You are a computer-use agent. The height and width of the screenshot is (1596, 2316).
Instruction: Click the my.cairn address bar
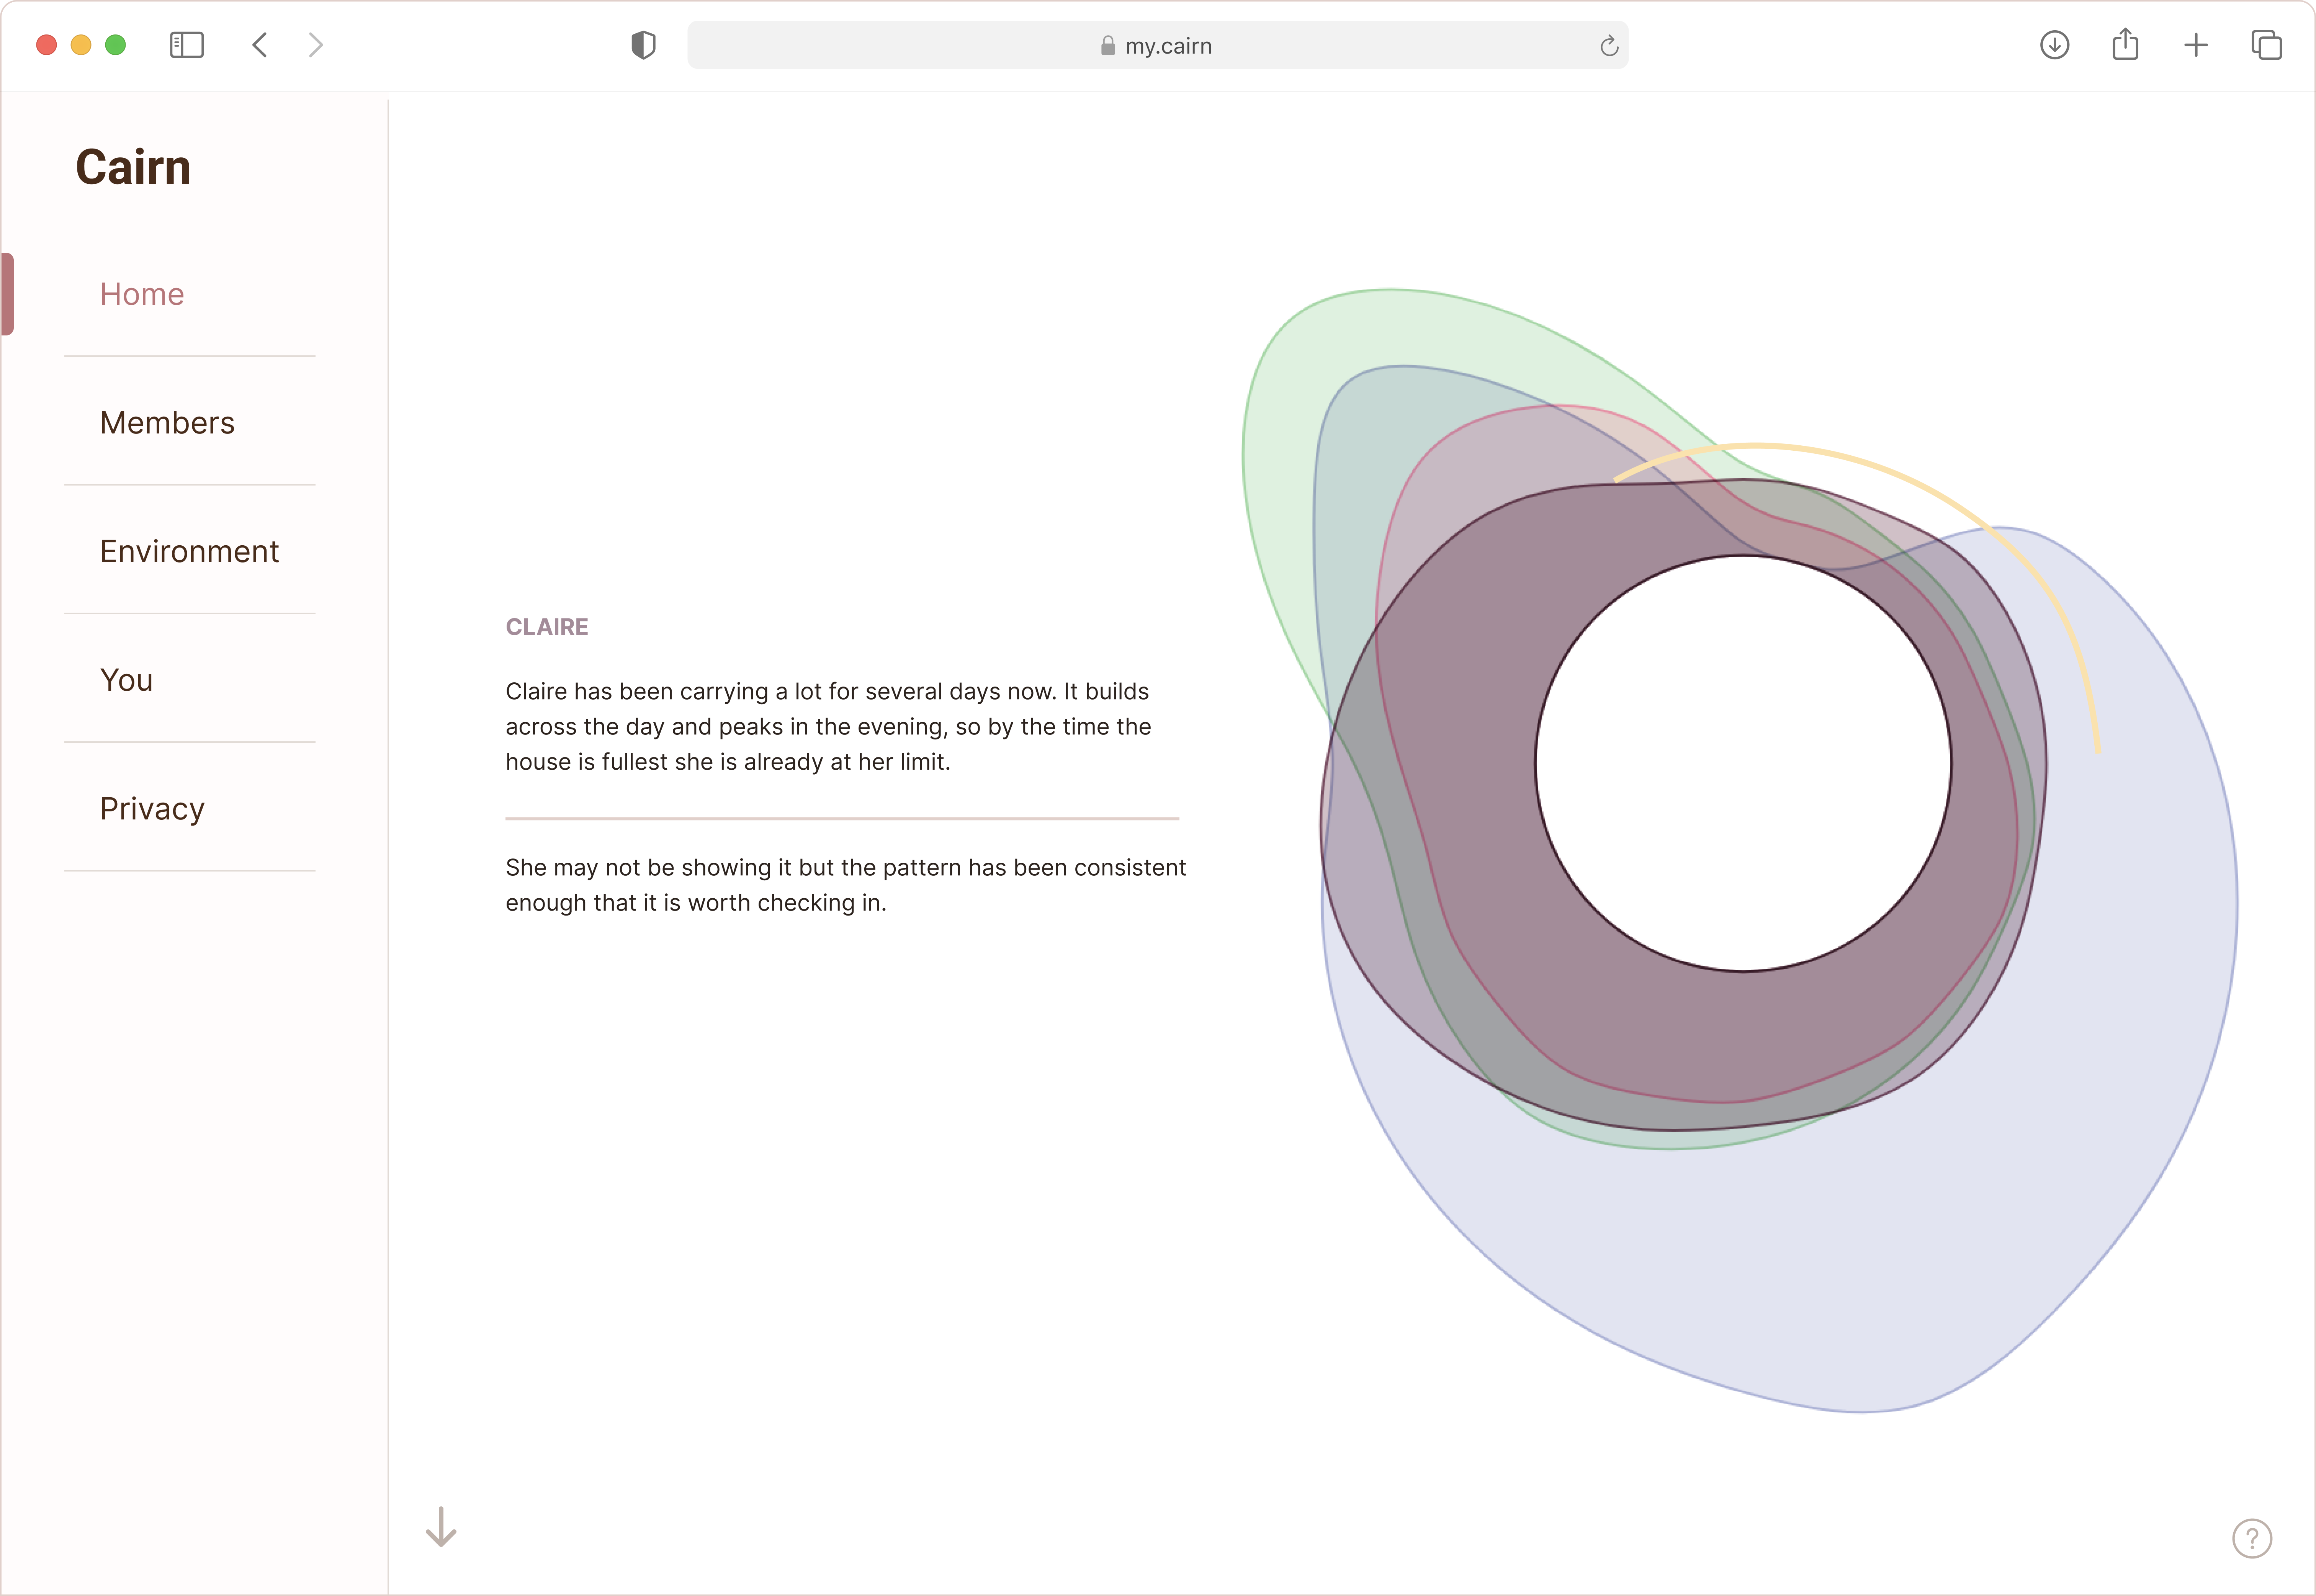click(1158, 45)
